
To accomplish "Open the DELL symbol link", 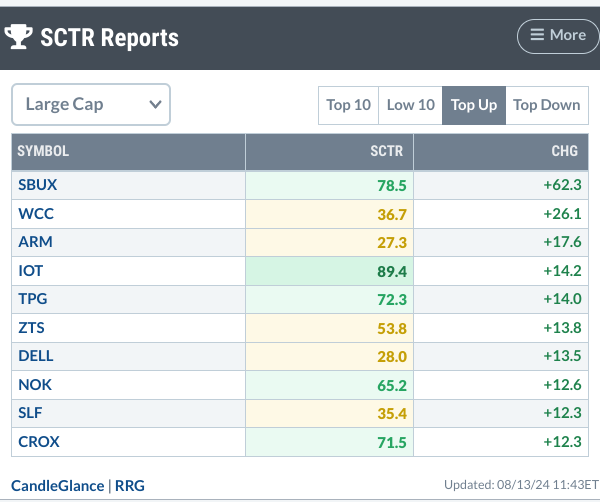I will point(36,356).
